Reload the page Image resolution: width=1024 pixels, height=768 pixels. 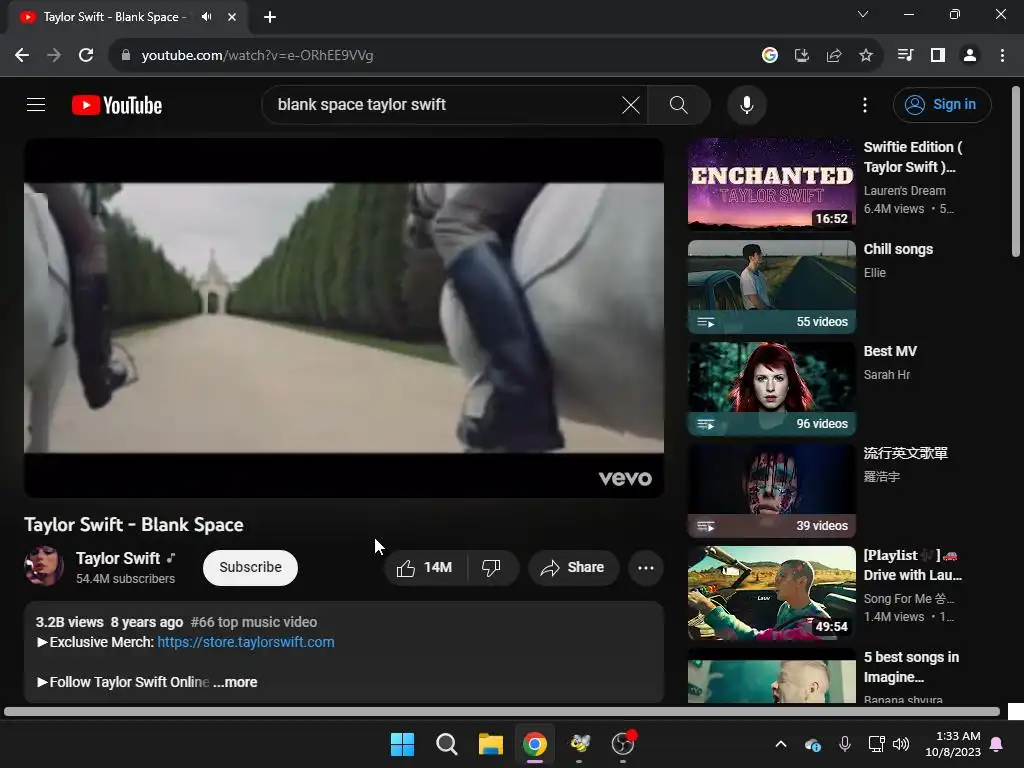[x=86, y=56]
